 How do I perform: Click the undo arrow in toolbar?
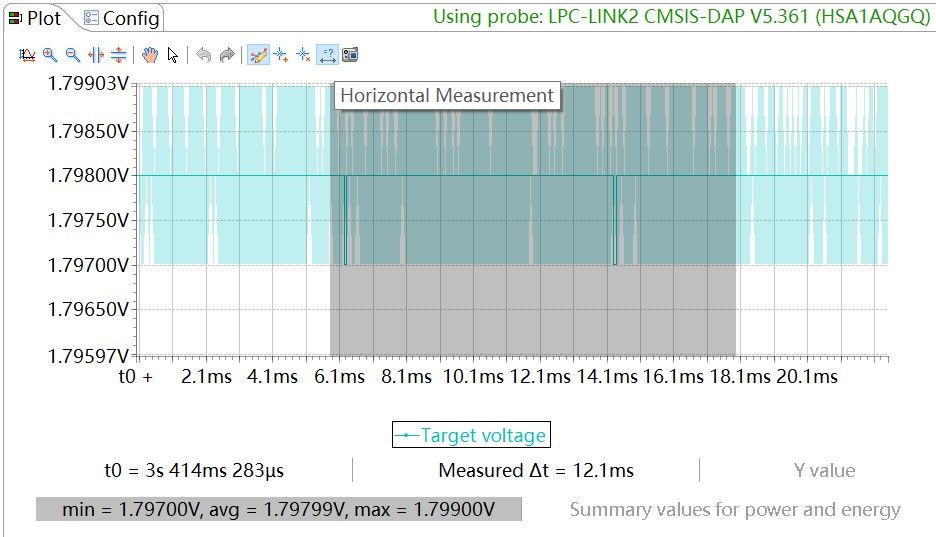click(x=204, y=55)
